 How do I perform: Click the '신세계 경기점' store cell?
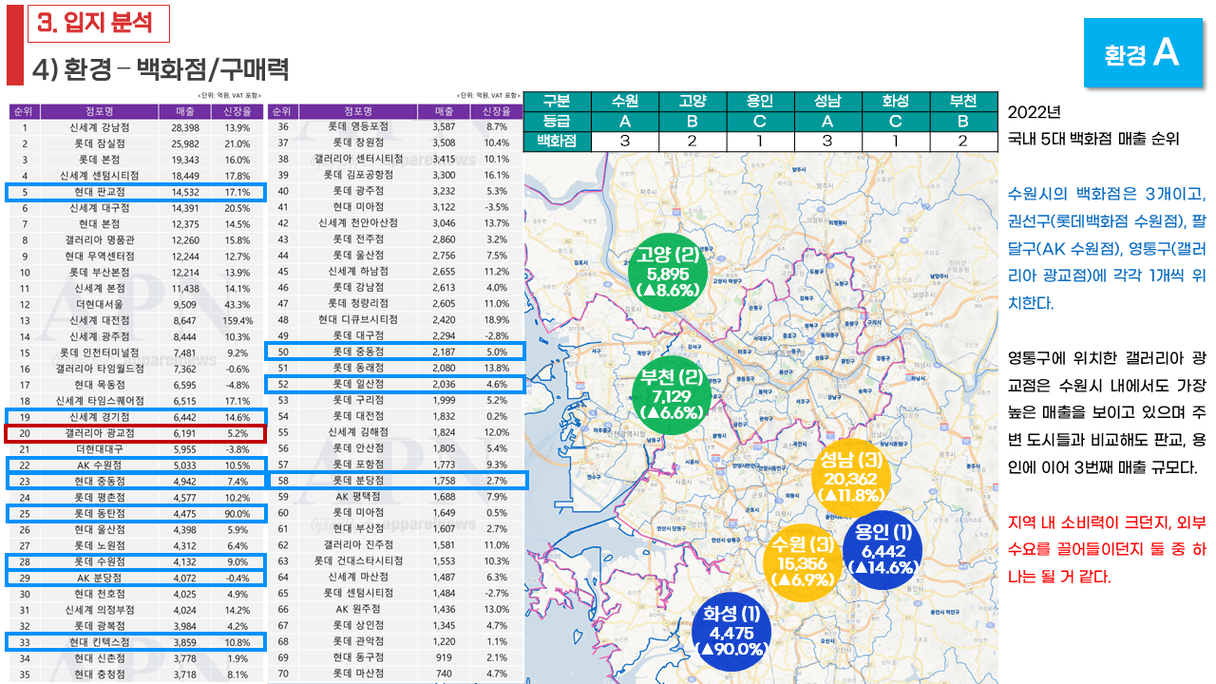(x=100, y=416)
